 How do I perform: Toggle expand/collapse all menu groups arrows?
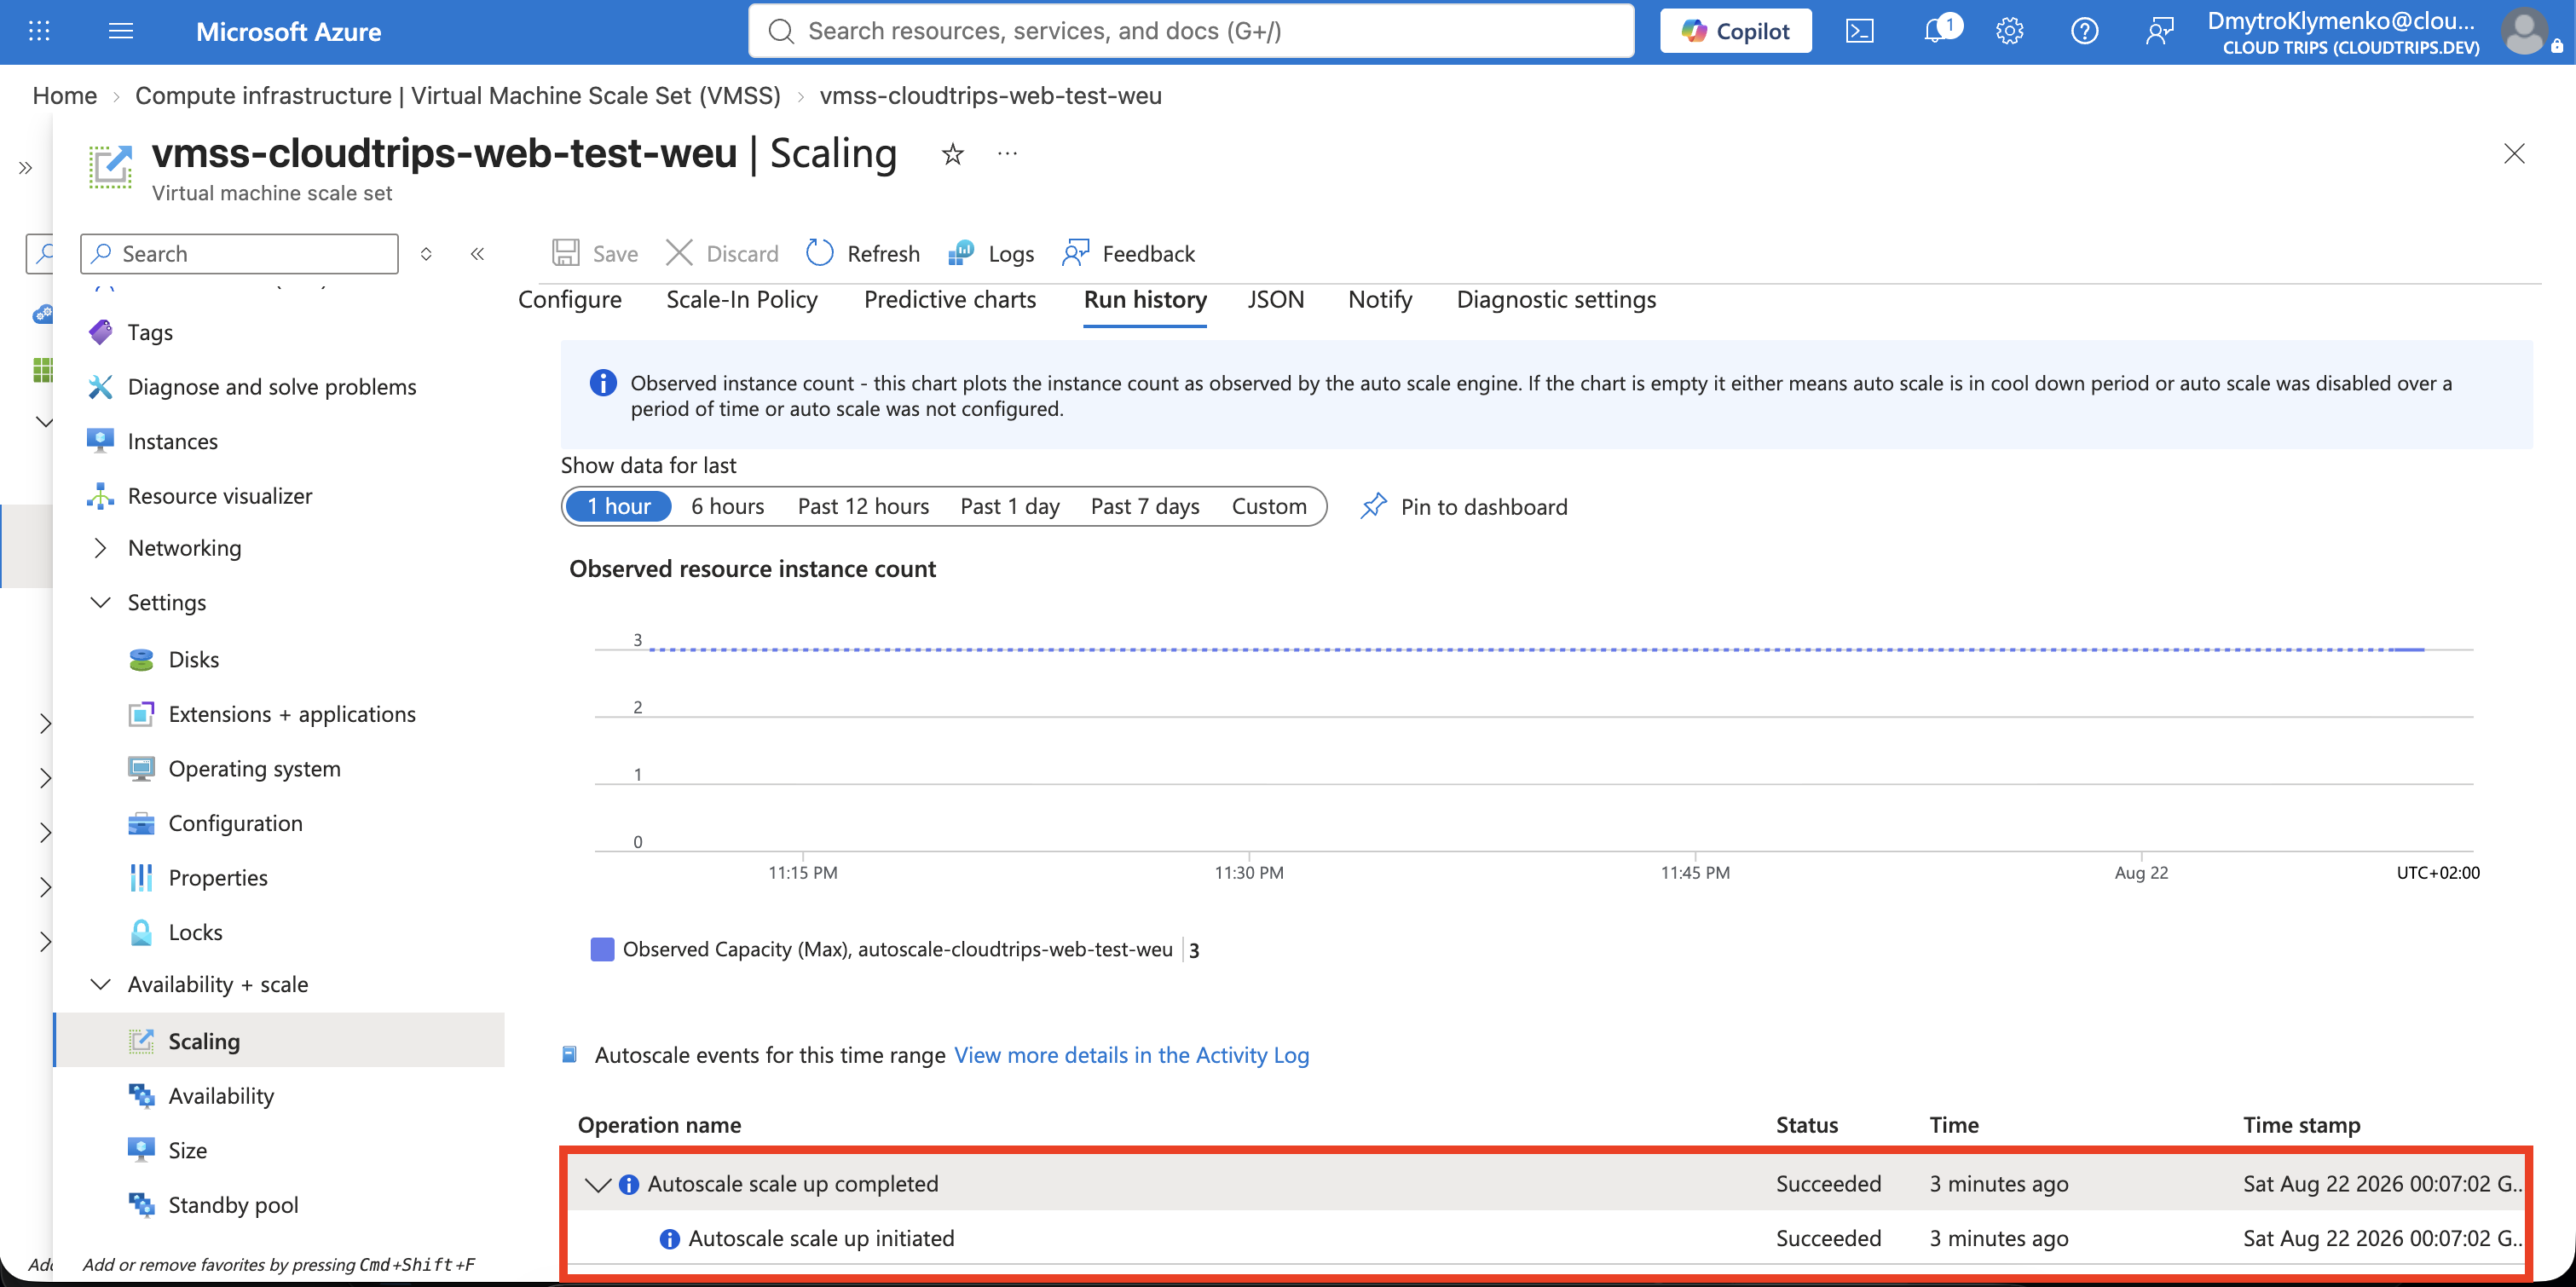tap(426, 254)
